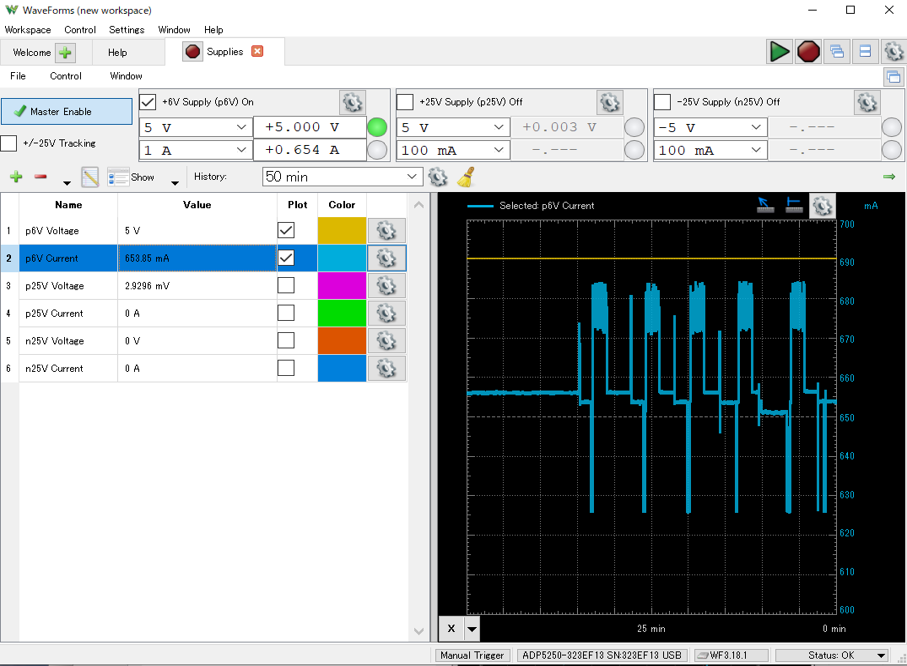Check the Plot box for p25V Voltage
This screenshot has width=907, height=666.
[x=286, y=286]
